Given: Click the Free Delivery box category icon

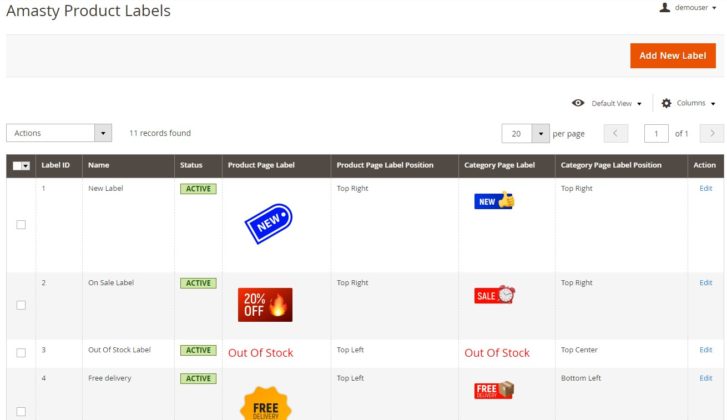Looking at the screenshot, I should [494, 390].
